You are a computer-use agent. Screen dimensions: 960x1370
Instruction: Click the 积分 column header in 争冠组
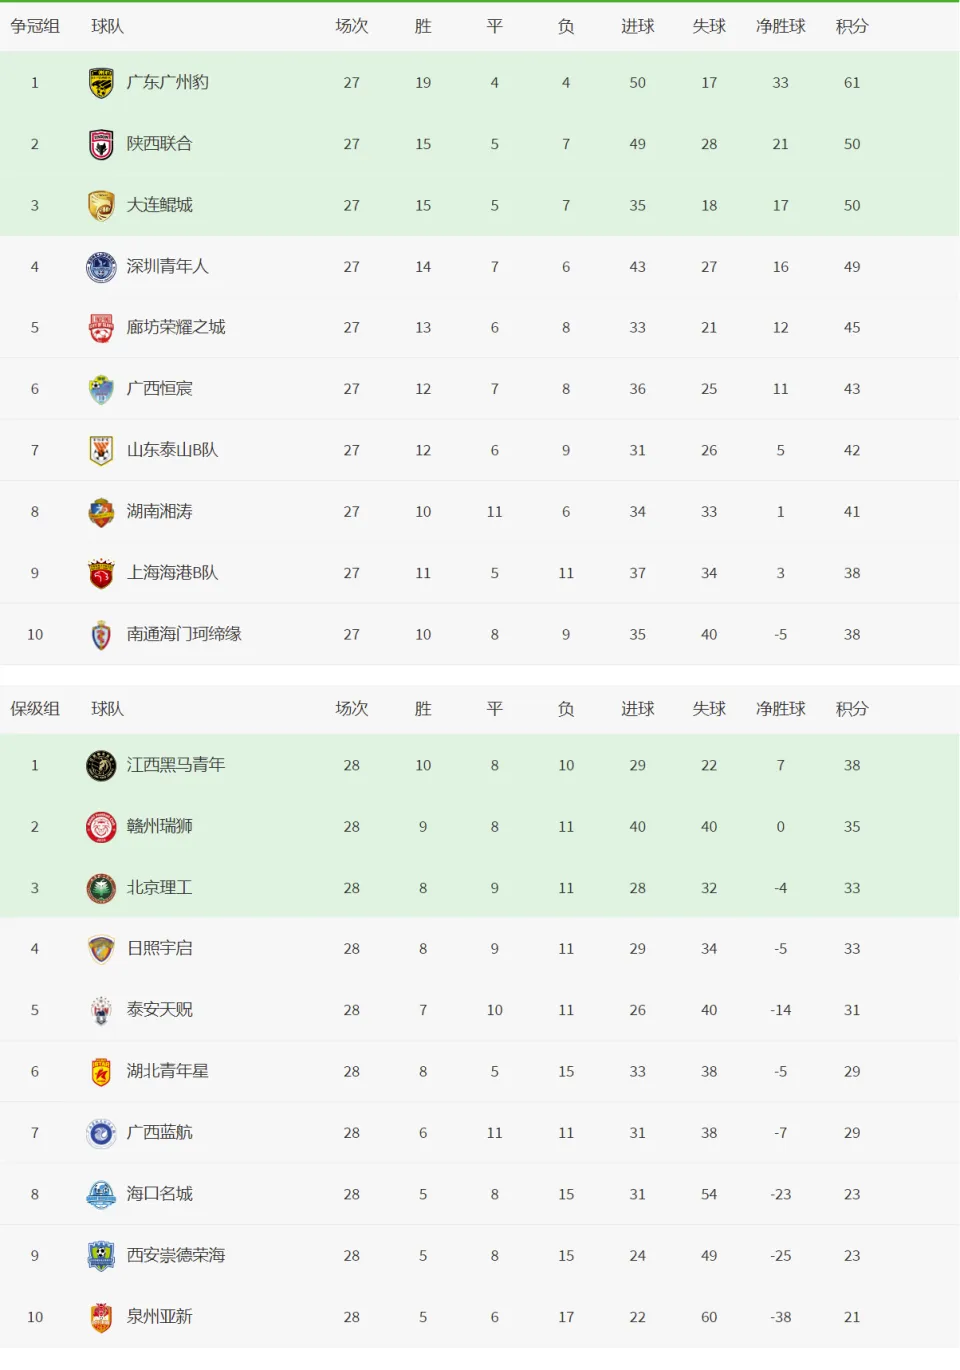pyautogui.click(x=852, y=26)
